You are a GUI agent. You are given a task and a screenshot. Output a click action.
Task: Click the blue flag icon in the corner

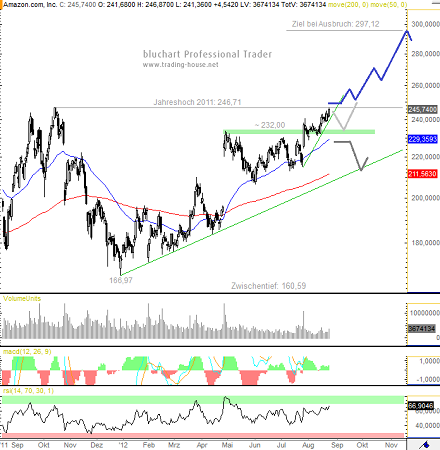pyautogui.click(x=425, y=445)
